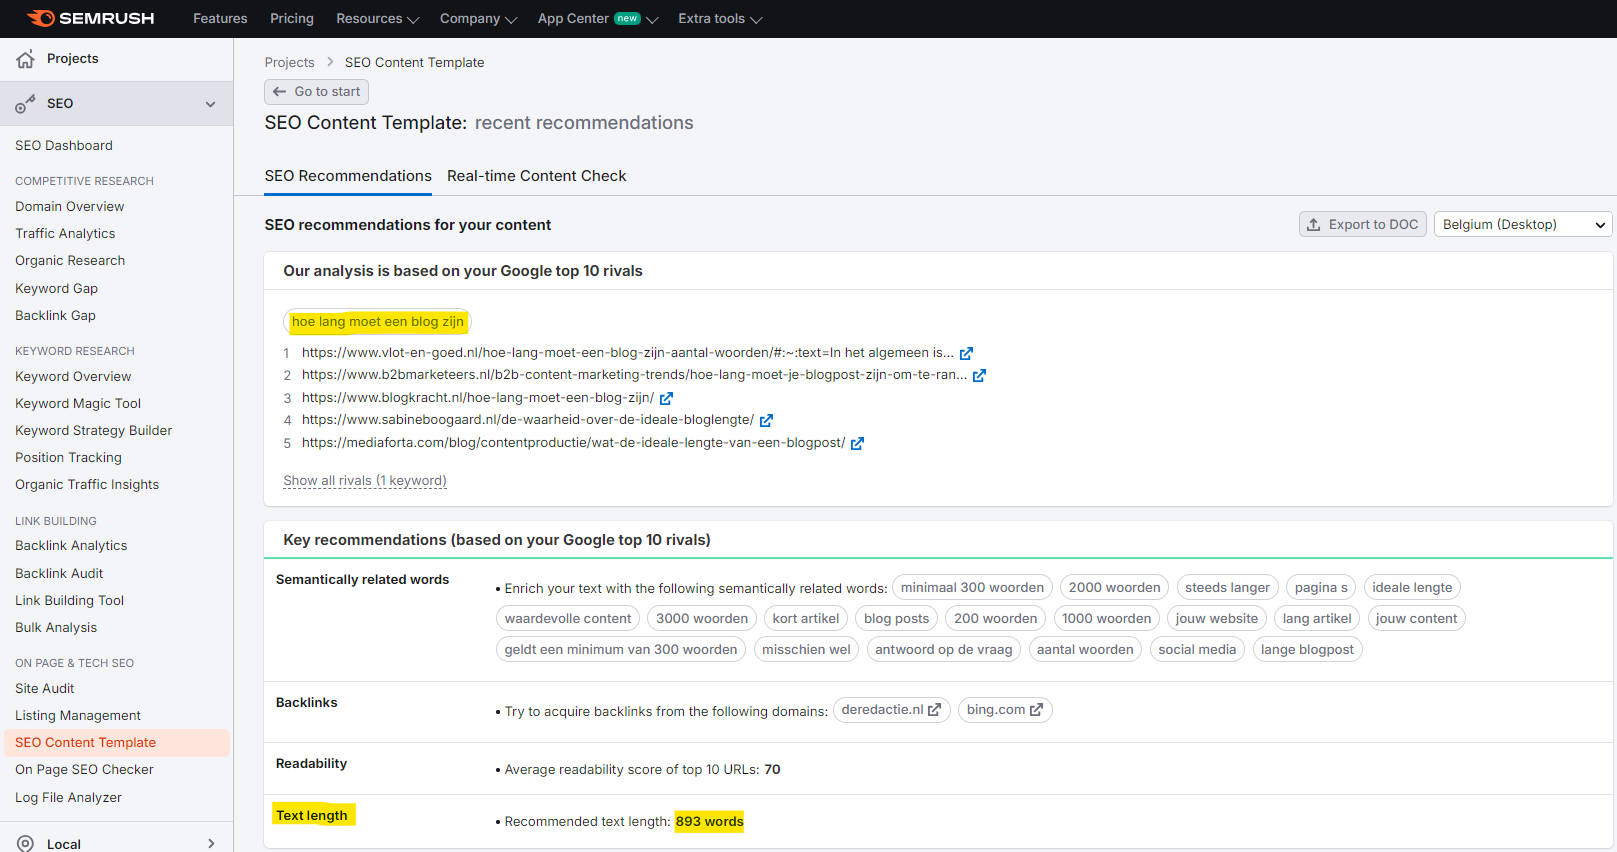
Task: Click Export to DOC button
Action: coord(1363,224)
